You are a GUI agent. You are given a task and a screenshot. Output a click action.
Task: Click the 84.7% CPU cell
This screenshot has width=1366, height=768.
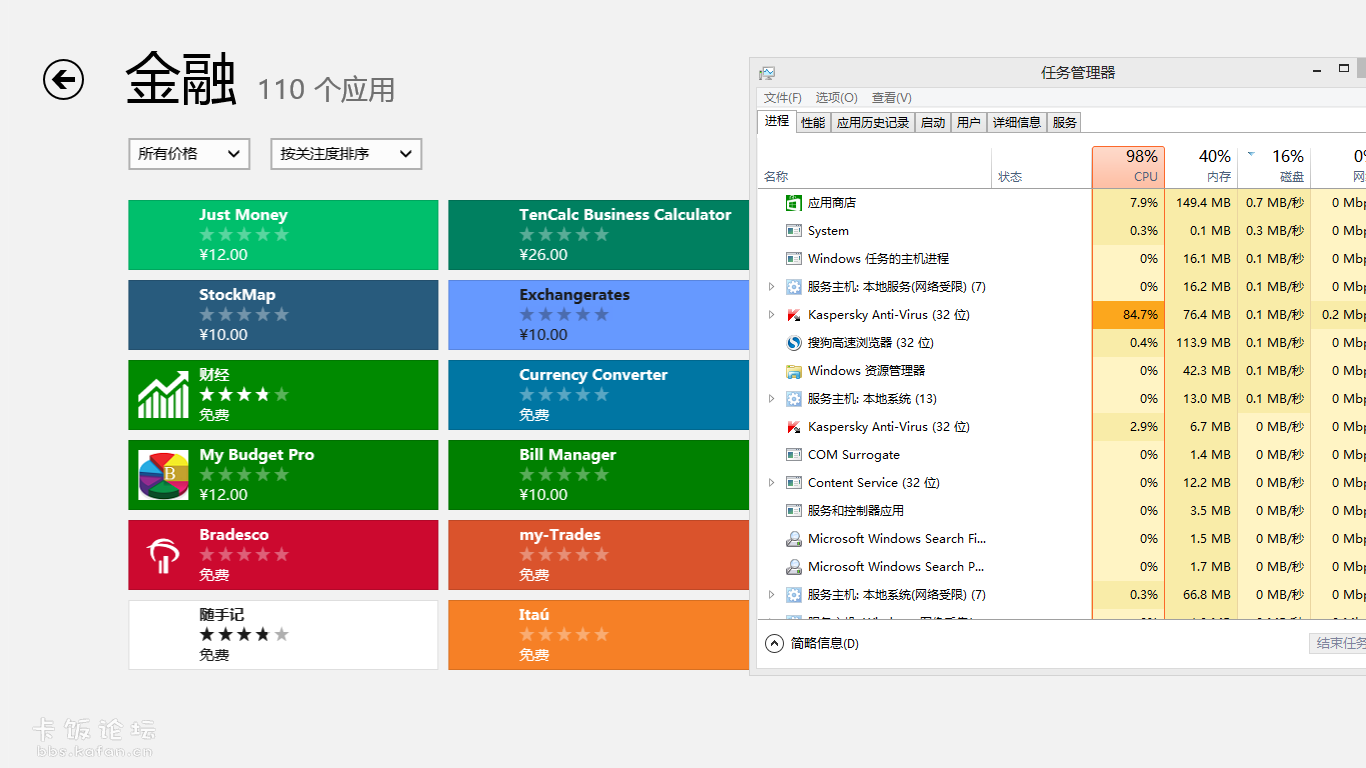[x=1128, y=314]
